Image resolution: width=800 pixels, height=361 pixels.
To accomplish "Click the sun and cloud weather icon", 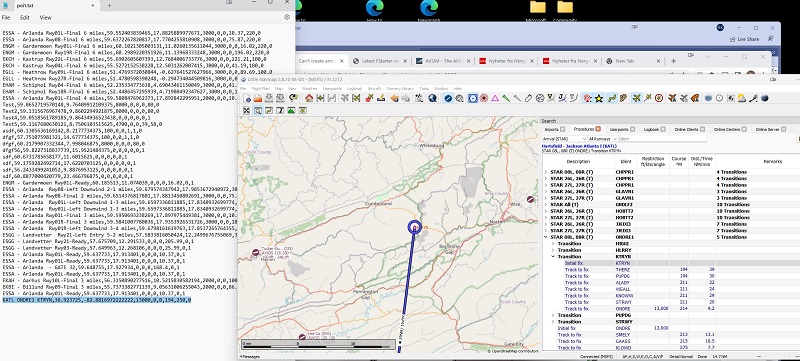I will [x=742, y=98].
